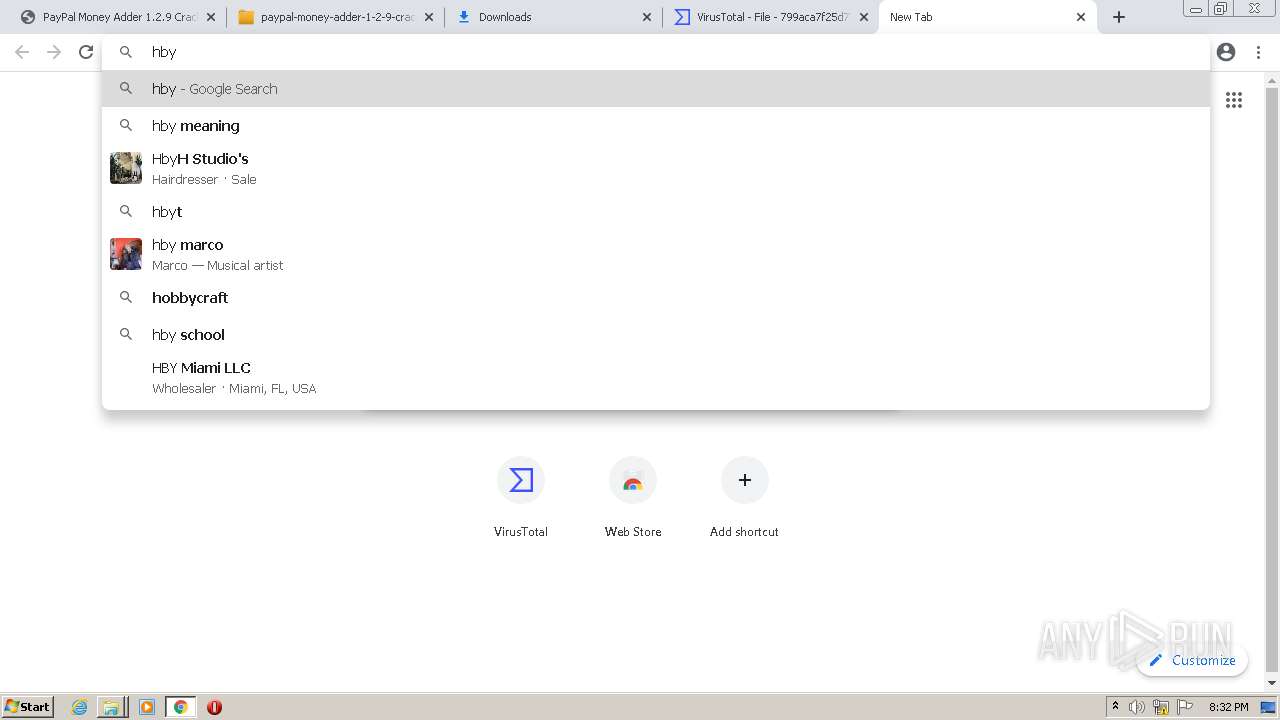Screen dimensions: 1280x720
Task: Select 'hby marco' Musical artist suggestion
Action: click(x=656, y=254)
